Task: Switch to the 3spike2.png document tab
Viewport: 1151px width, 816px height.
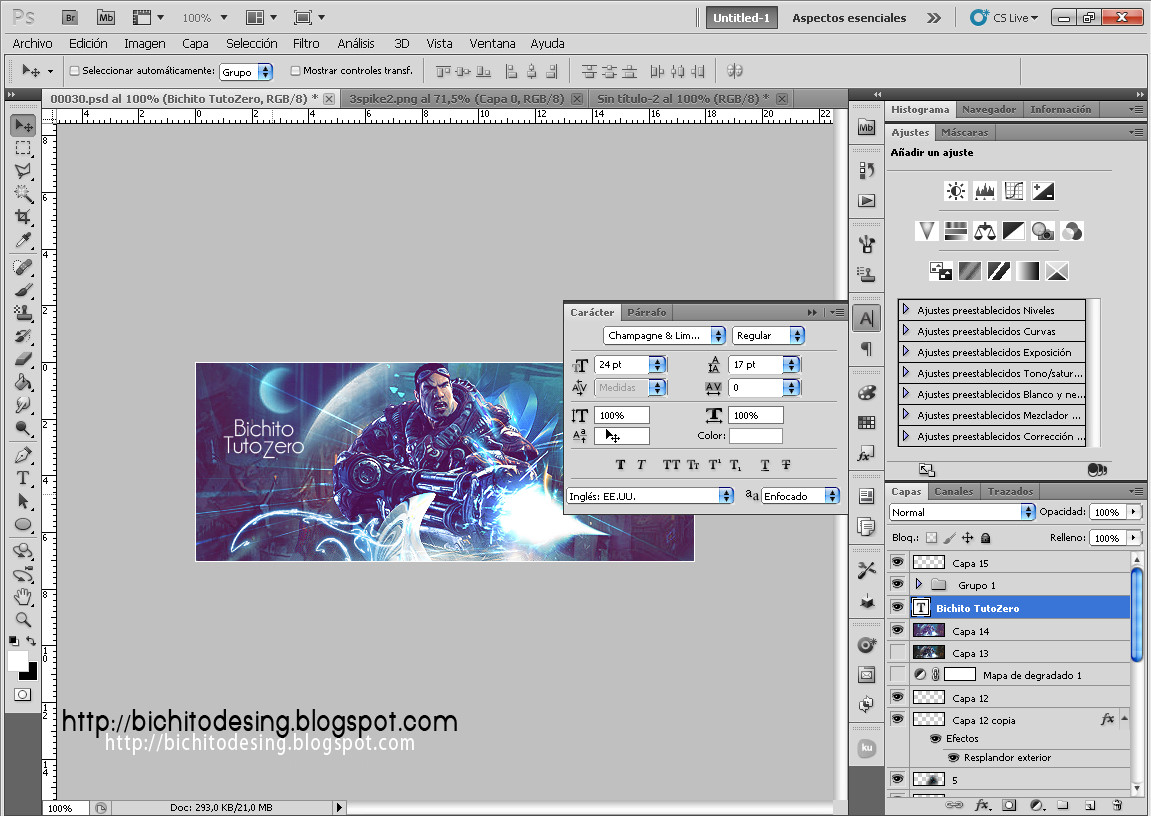Action: (x=457, y=98)
